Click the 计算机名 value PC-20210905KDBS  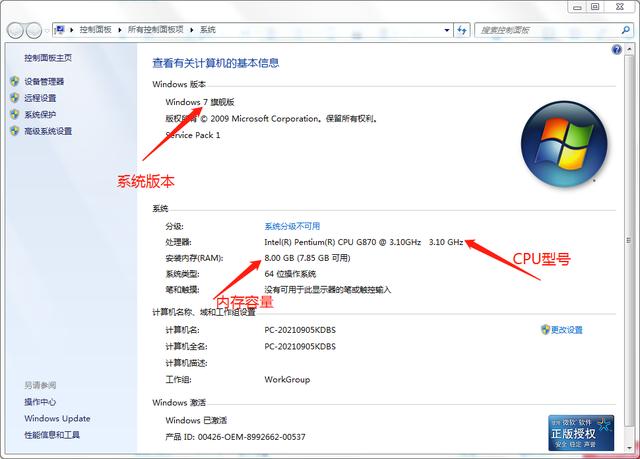[x=300, y=330]
